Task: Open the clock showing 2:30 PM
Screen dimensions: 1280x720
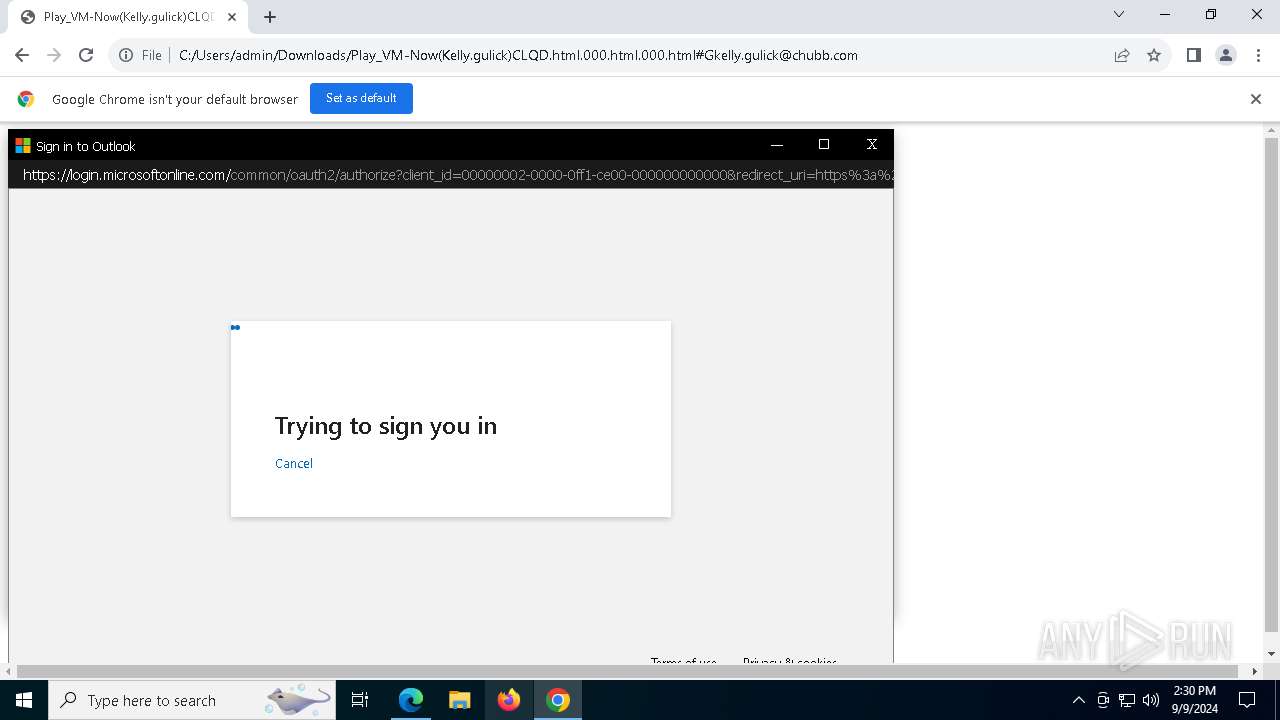Action: [1194, 700]
